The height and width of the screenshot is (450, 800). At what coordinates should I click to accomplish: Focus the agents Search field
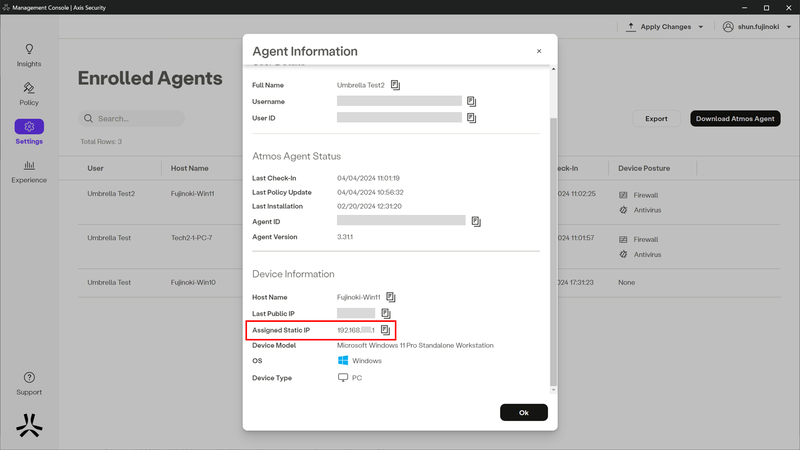(x=132, y=118)
